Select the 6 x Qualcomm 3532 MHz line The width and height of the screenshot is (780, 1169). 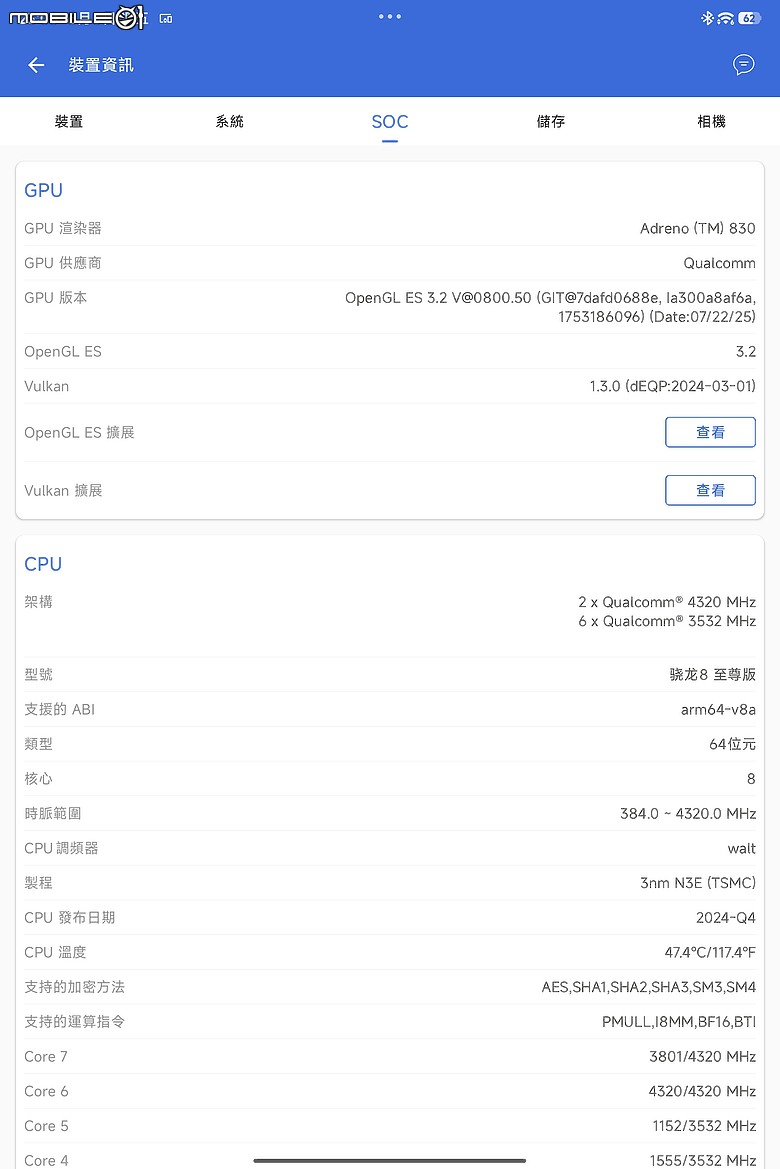click(667, 621)
